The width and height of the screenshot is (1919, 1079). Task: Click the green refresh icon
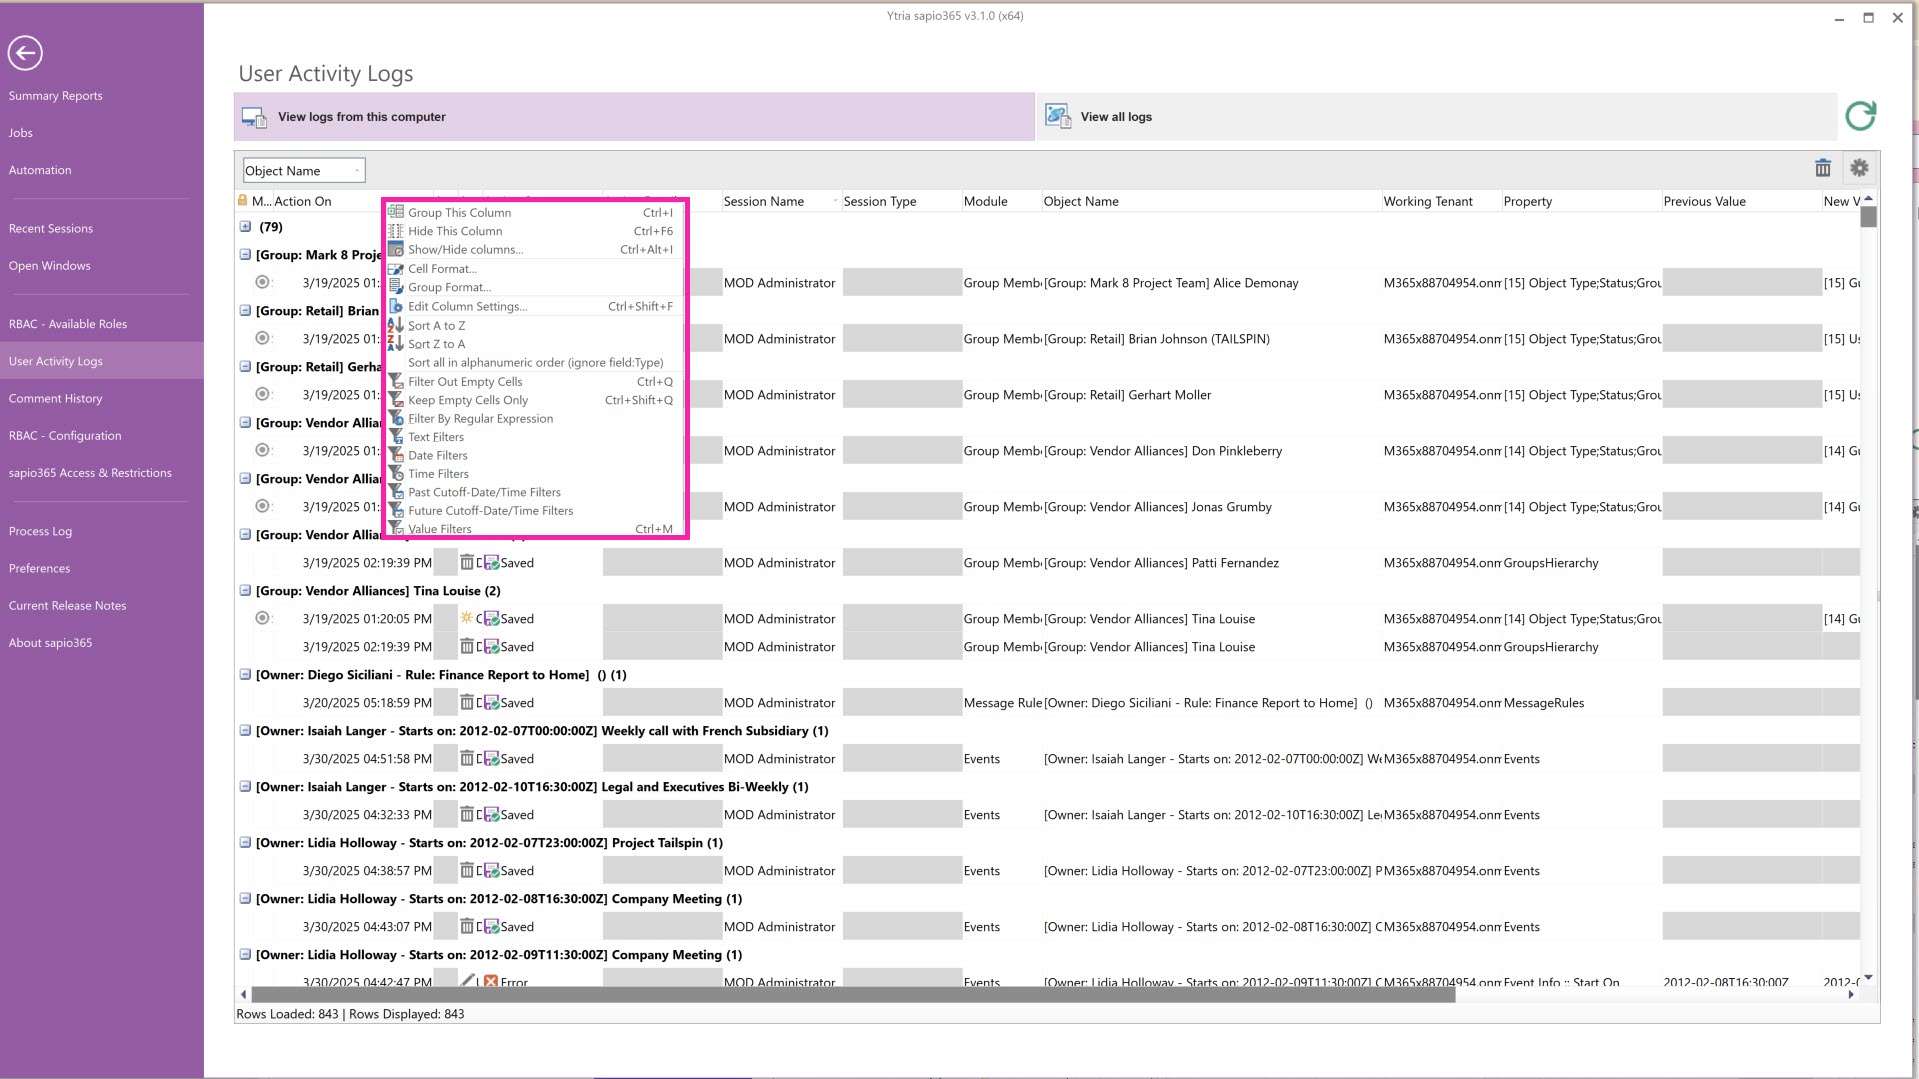1860,116
